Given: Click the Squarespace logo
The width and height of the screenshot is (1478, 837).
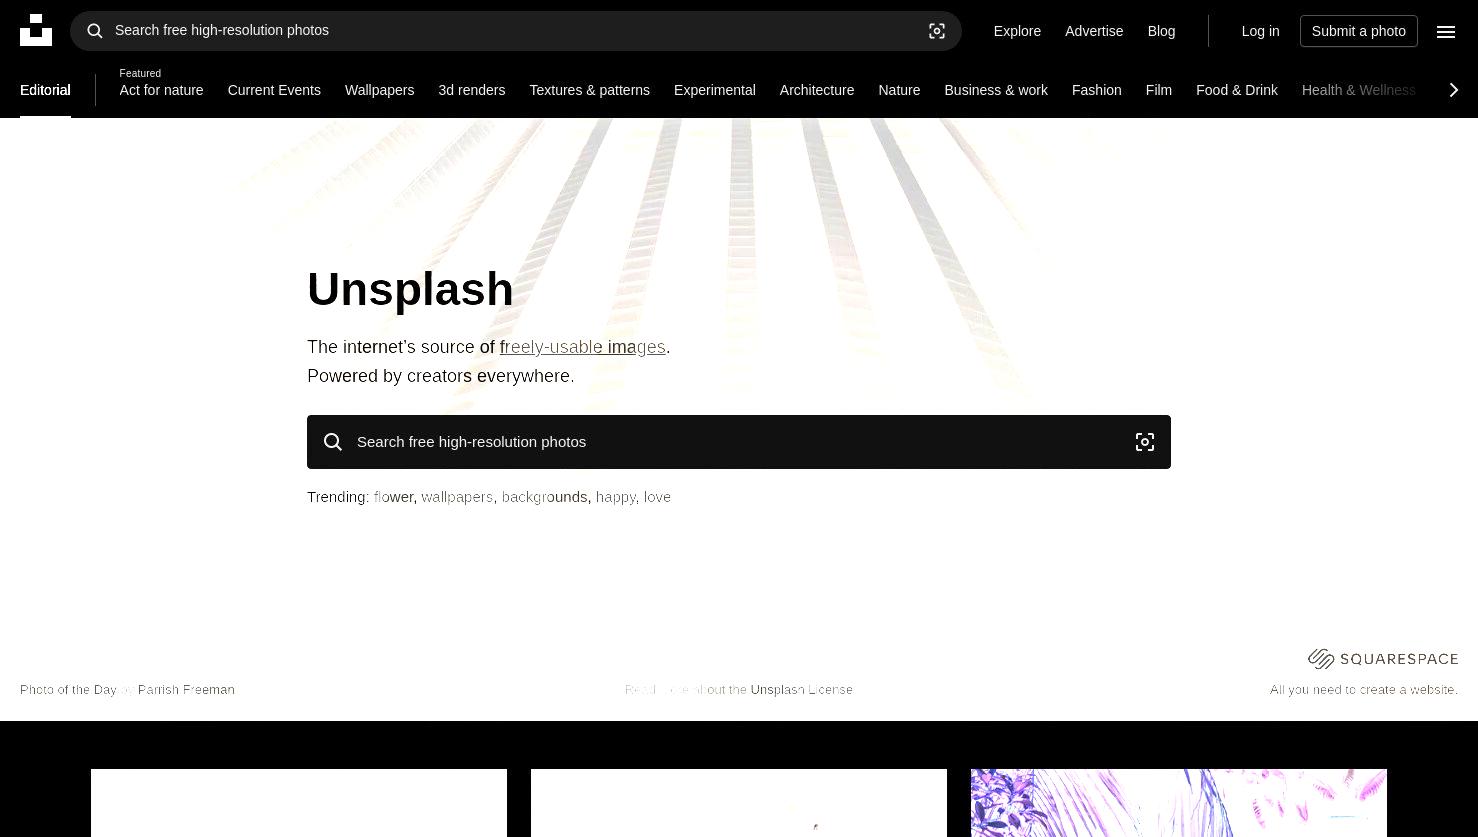Looking at the screenshot, I should 1383,659.
